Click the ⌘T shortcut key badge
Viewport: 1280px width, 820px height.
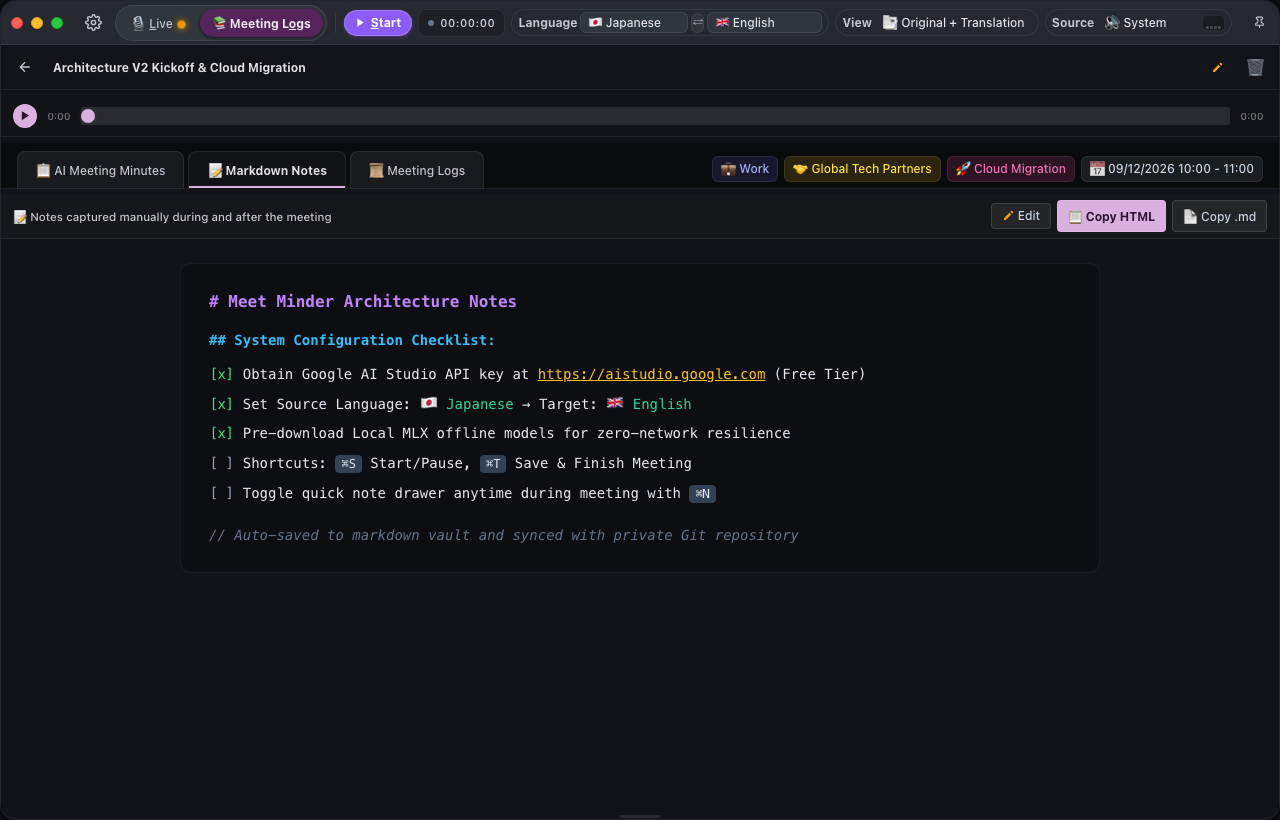(493, 464)
